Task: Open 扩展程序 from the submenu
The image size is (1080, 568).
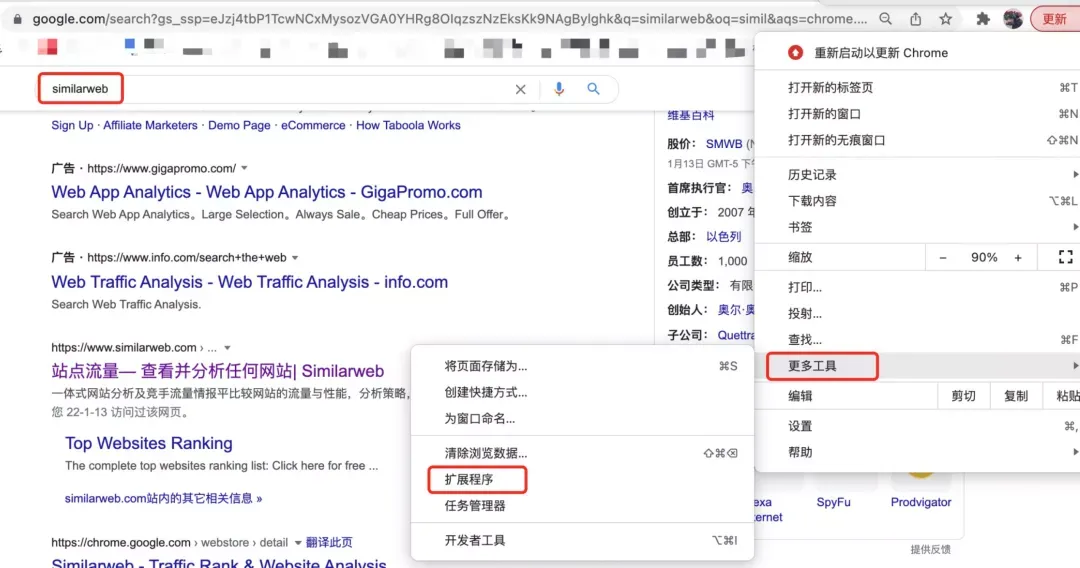Action: tap(583, 479)
